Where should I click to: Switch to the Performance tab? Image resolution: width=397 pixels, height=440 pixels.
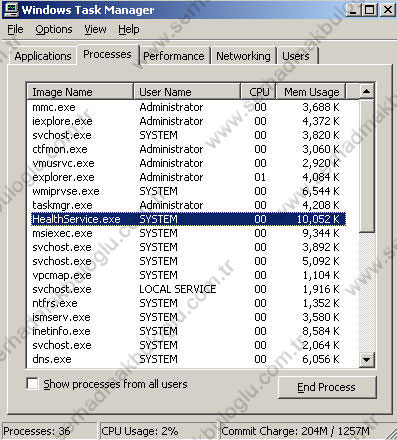click(x=174, y=56)
